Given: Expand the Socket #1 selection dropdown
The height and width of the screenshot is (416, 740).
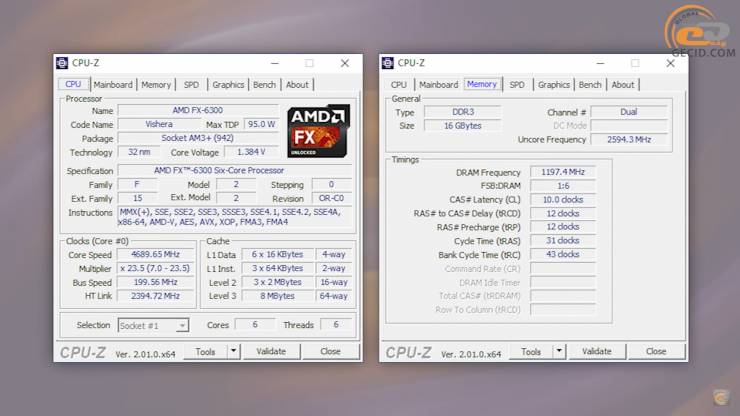Looking at the screenshot, I should tap(182, 325).
